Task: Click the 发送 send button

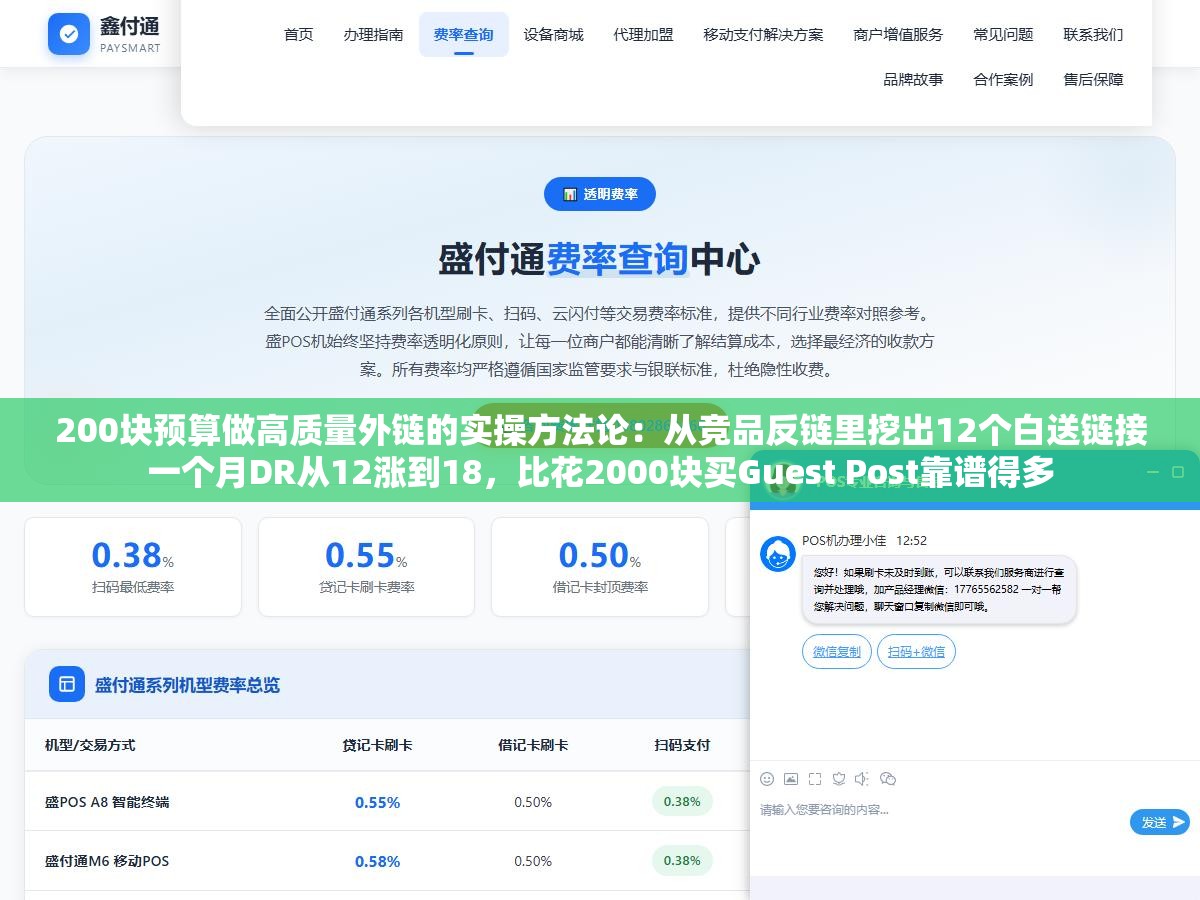Action: pyautogui.click(x=1160, y=822)
